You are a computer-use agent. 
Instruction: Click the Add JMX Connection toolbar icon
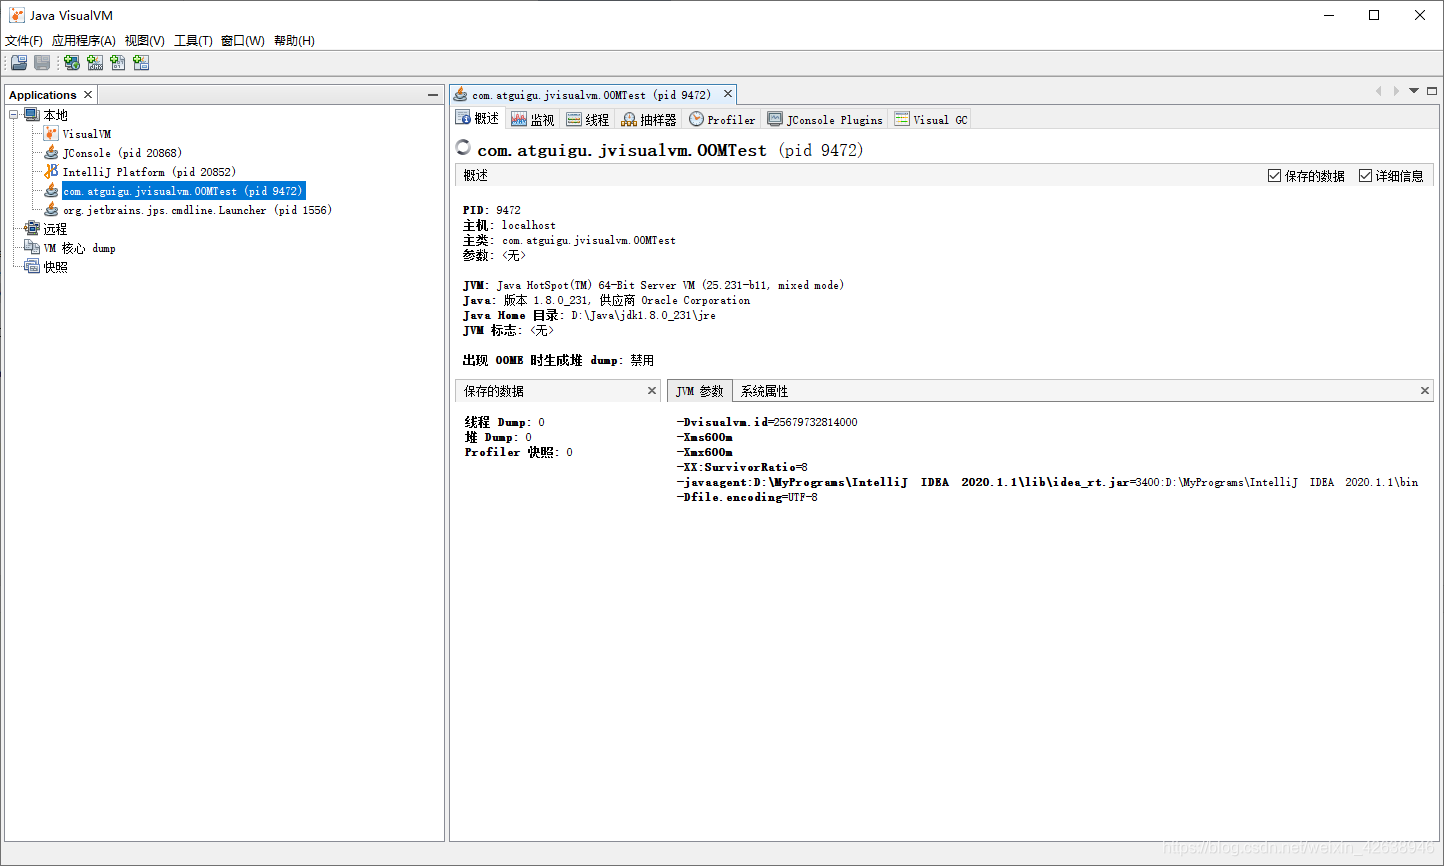(x=95, y=62)
